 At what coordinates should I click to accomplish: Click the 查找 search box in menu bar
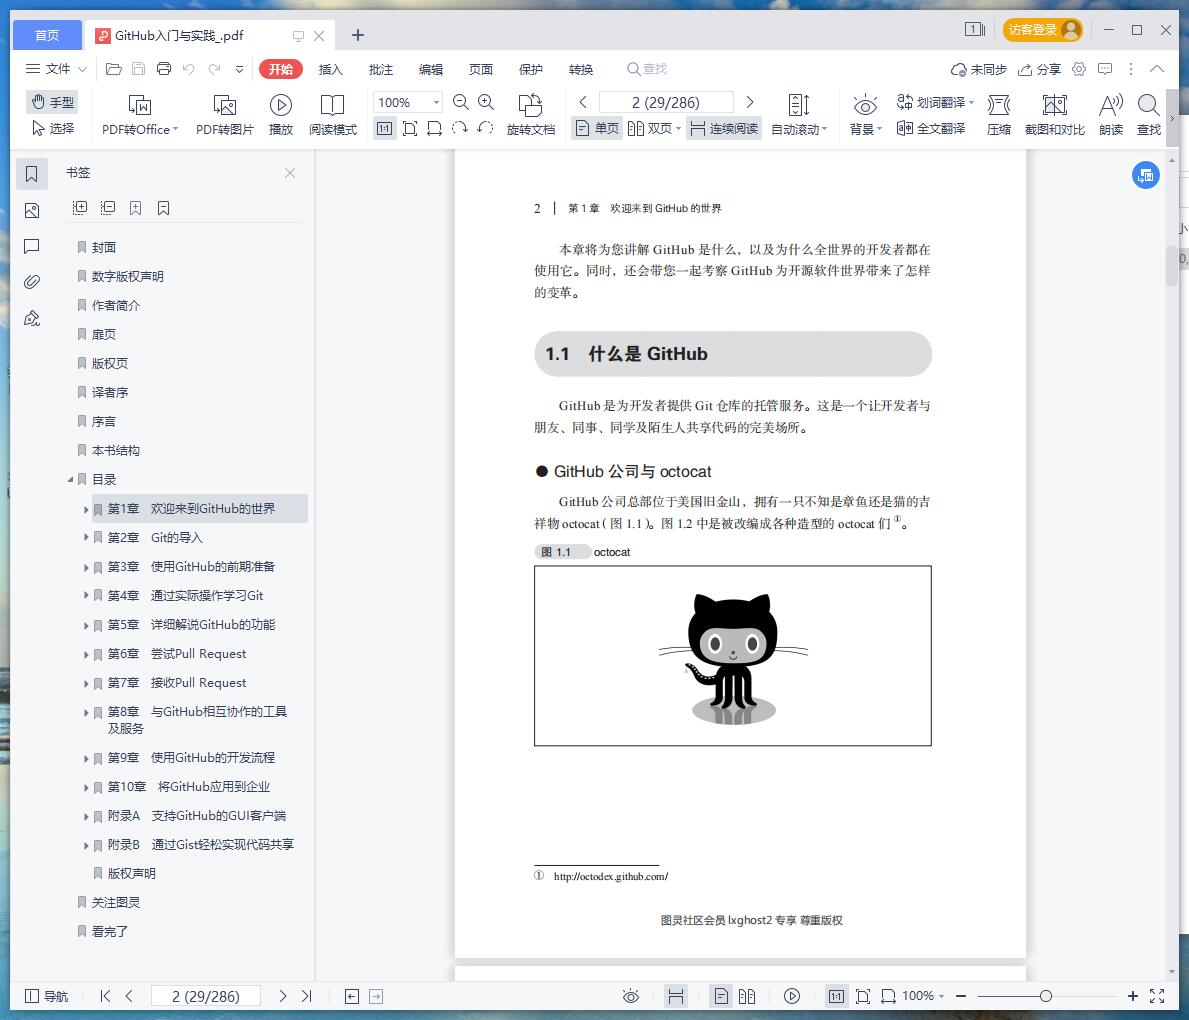(x=647, y=69)
